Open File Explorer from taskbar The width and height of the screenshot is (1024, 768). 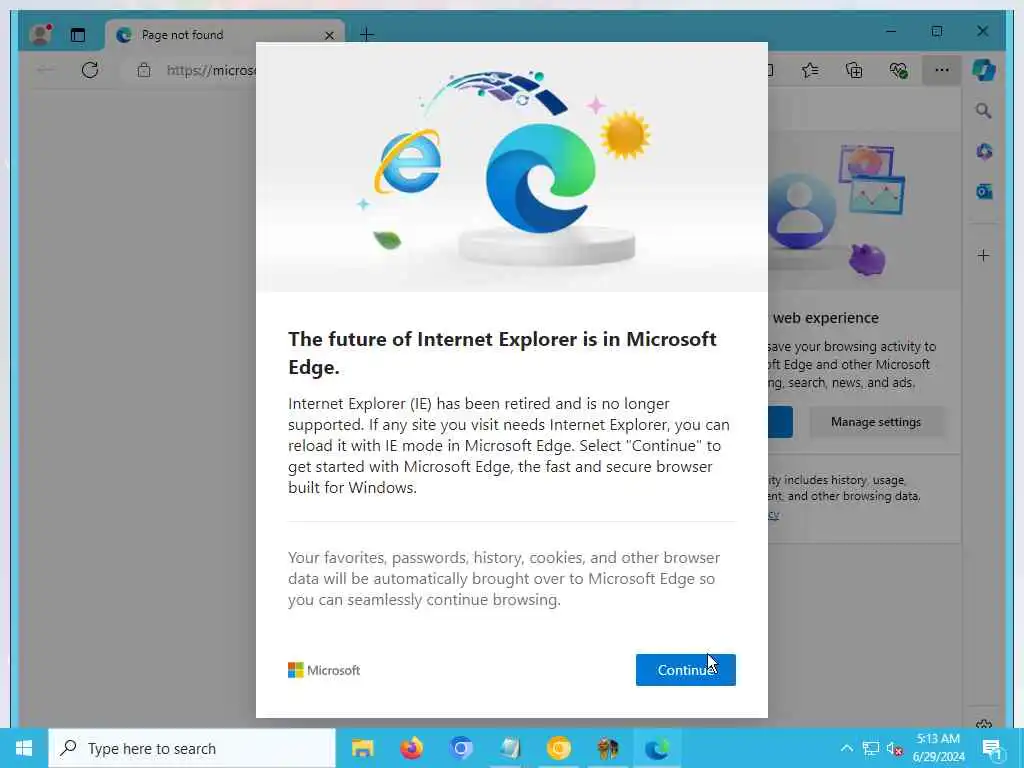(362, 748)
